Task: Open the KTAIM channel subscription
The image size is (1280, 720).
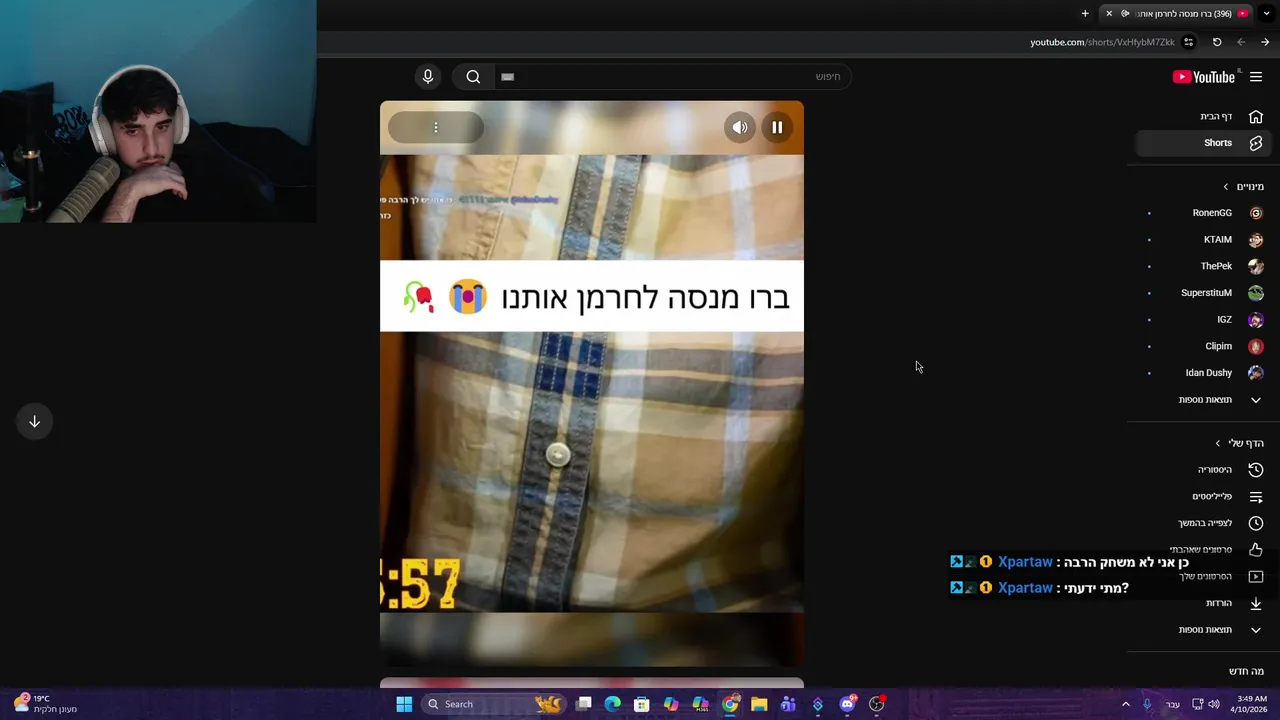Action: click(1203, 240)
